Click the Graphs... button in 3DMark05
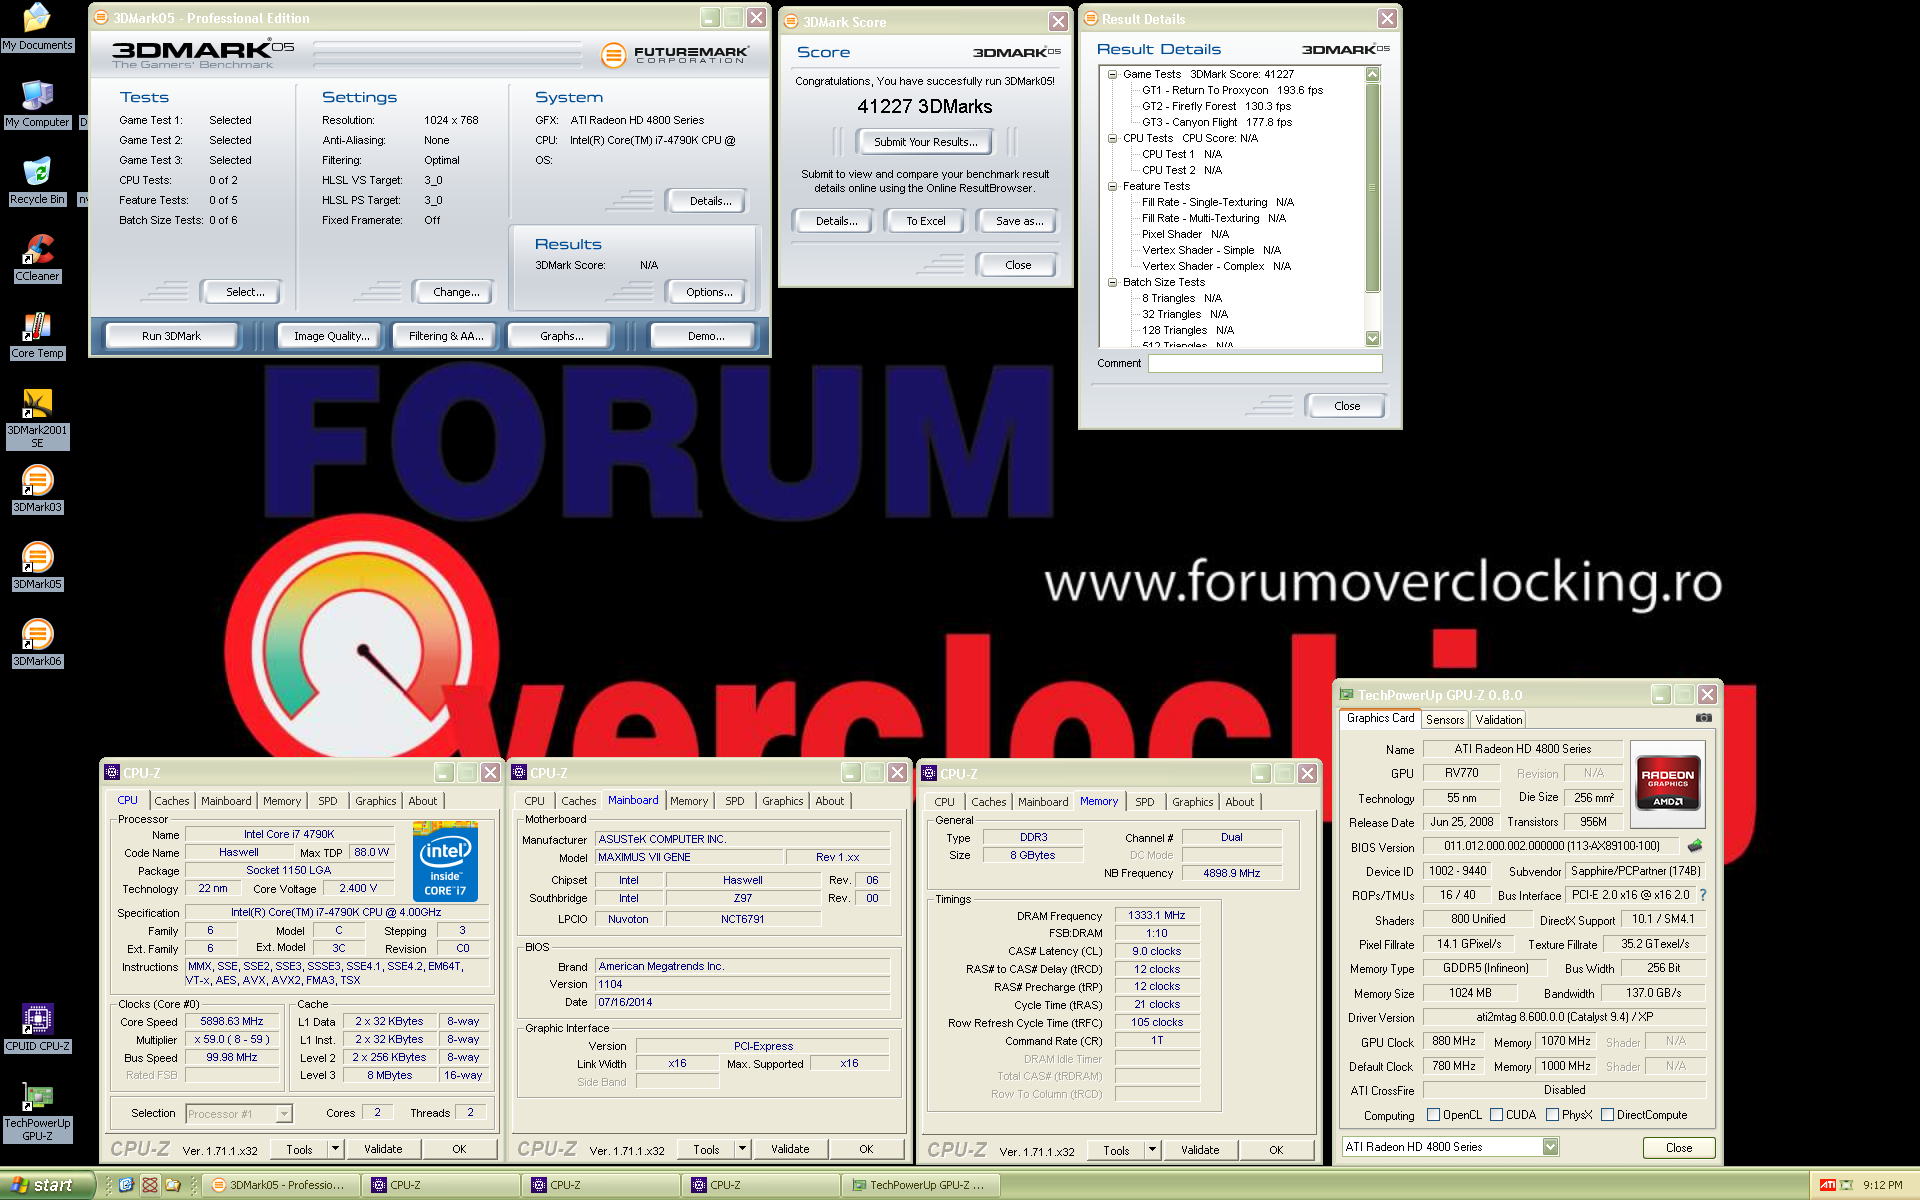 [x=561, y=336]
